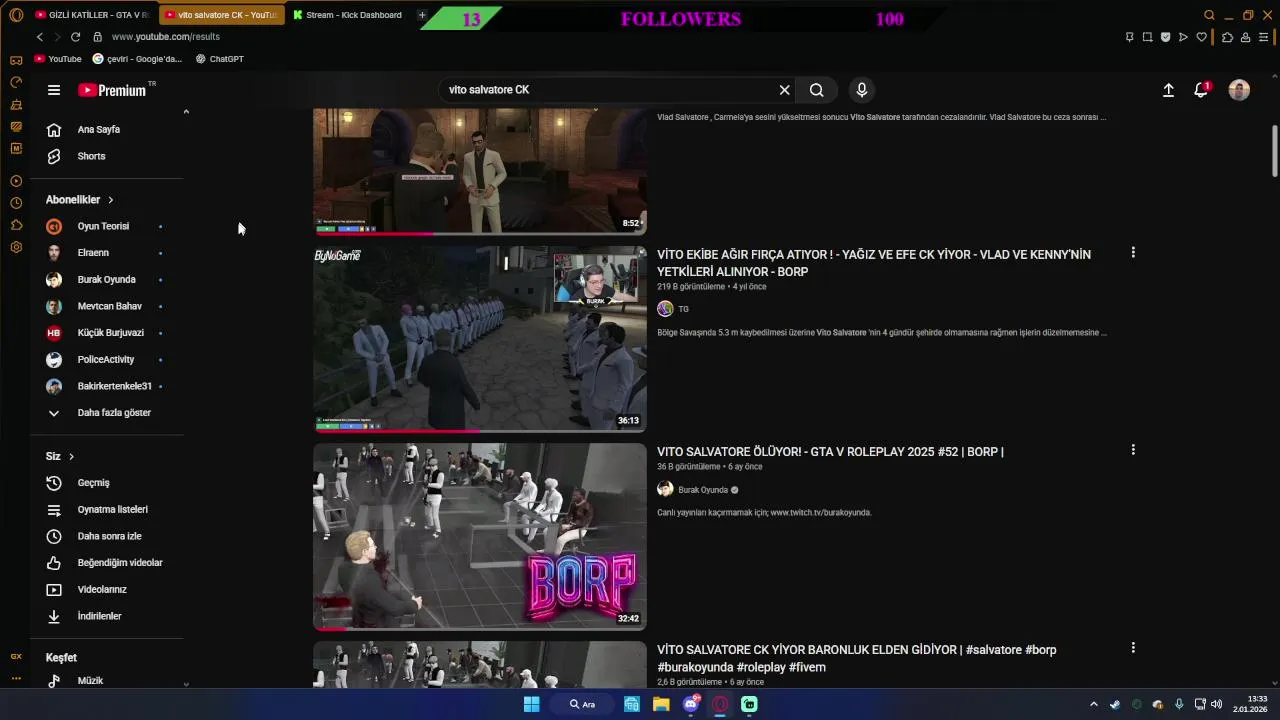Viewport: 1280px width, 720px height.
Task: Select the vito salvatore CK YouTube tab
Action: [x=221, y=15]
